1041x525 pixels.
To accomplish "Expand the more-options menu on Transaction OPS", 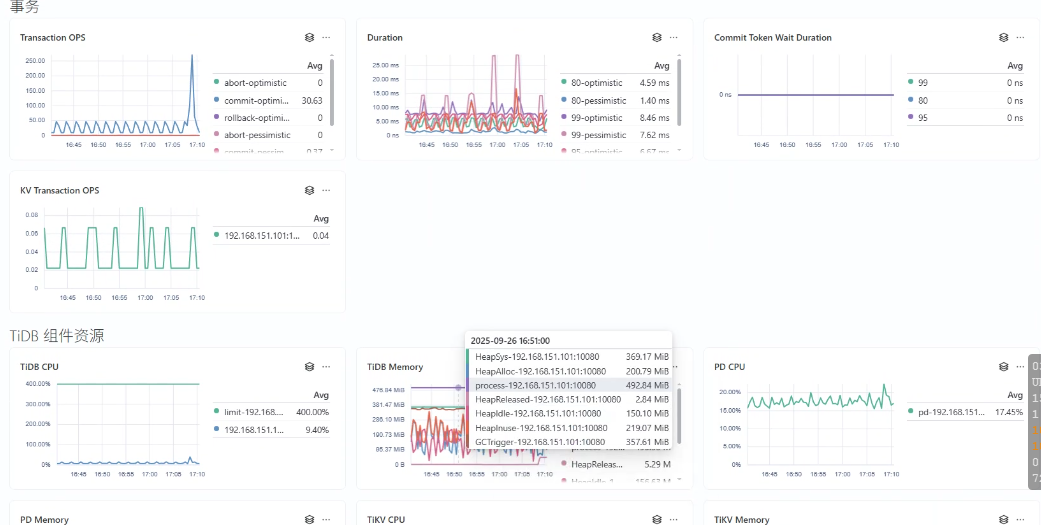I will pos(326,37).
